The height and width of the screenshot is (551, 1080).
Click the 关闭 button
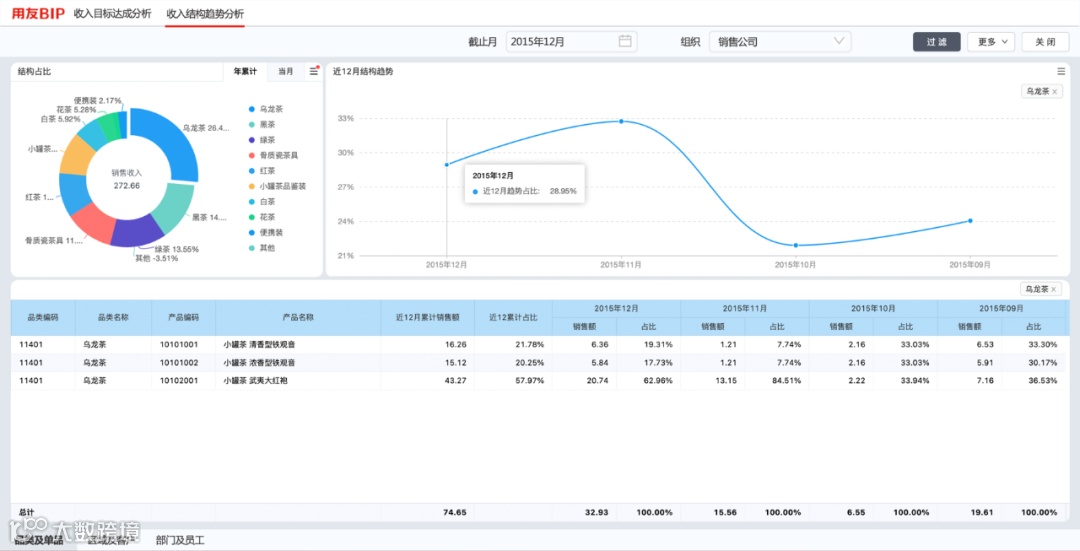click(1046, 42)
